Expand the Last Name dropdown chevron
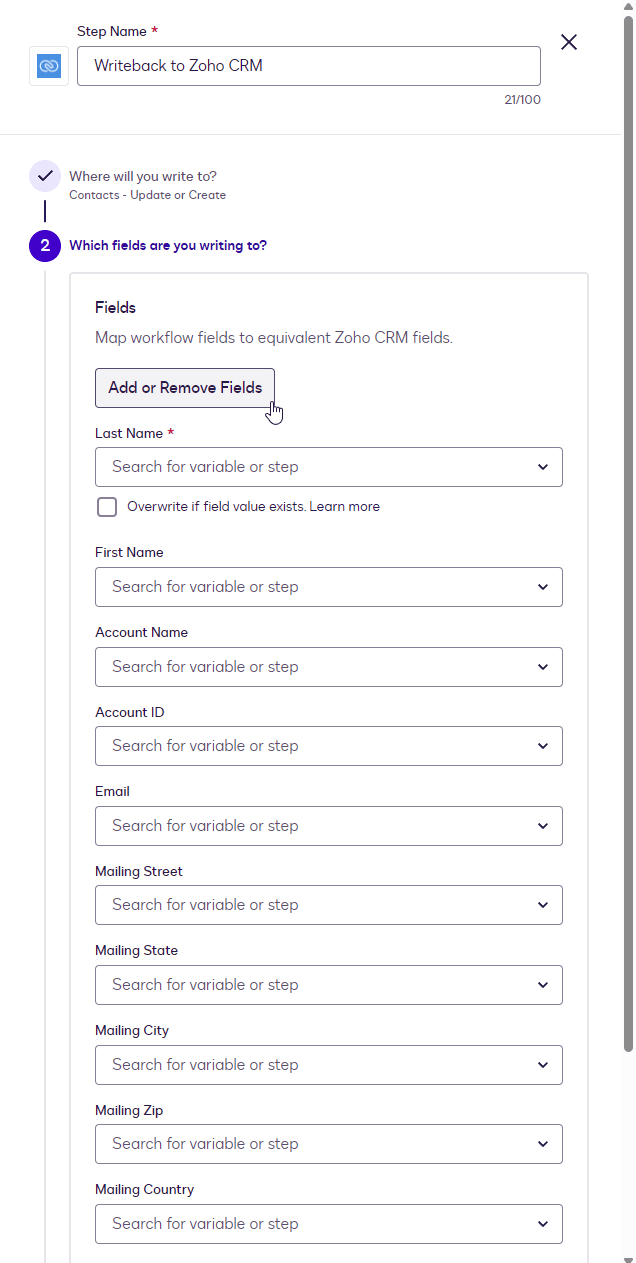Viewport: 636px width, 1263px height. pos(543,467)
